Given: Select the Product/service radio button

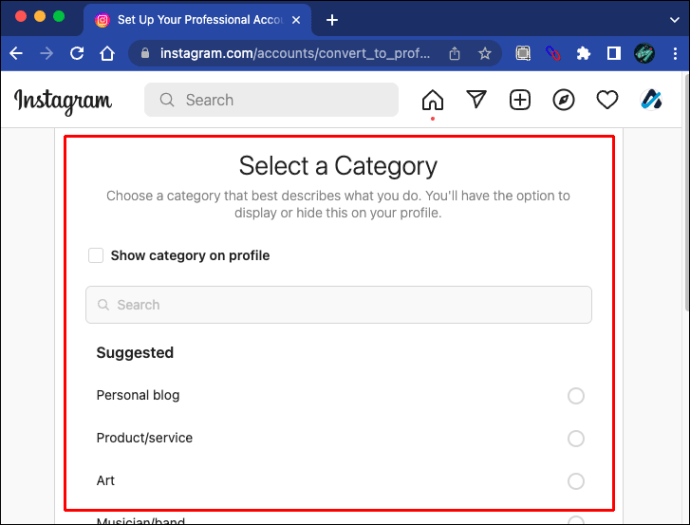Looking at the screenshot, I should coord(576,439).
